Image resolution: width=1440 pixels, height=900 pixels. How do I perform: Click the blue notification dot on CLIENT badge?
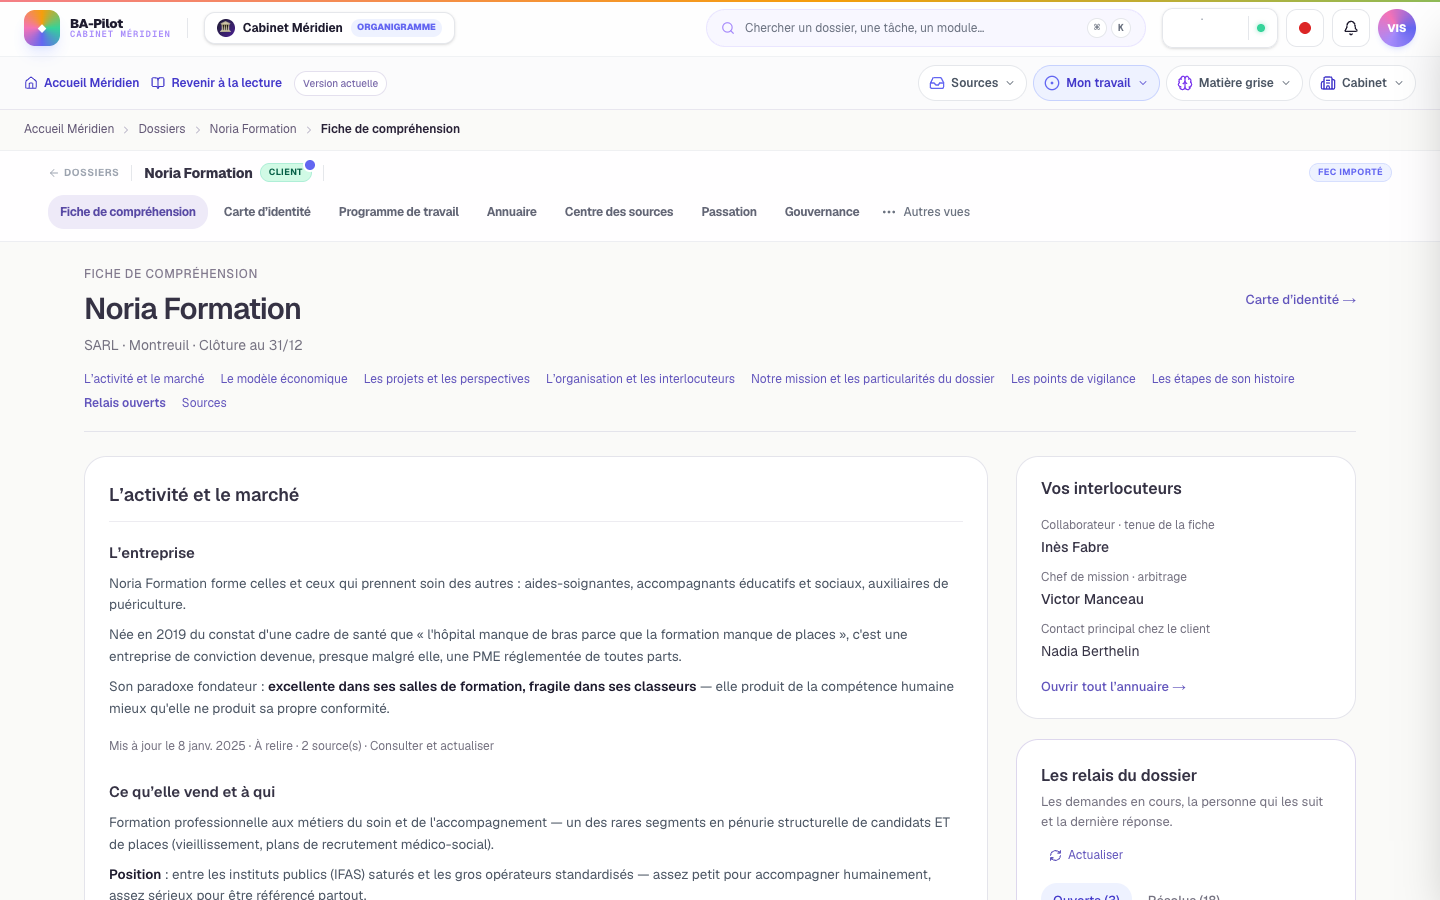click(x=310, y=165)
